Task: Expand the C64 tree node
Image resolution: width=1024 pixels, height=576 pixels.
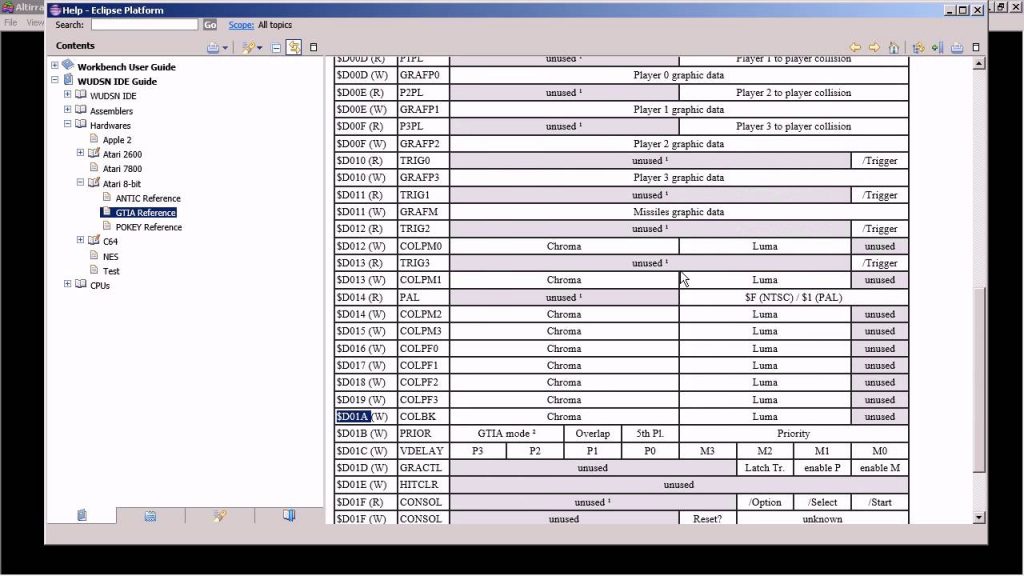Action: click(x=80, y=240)
